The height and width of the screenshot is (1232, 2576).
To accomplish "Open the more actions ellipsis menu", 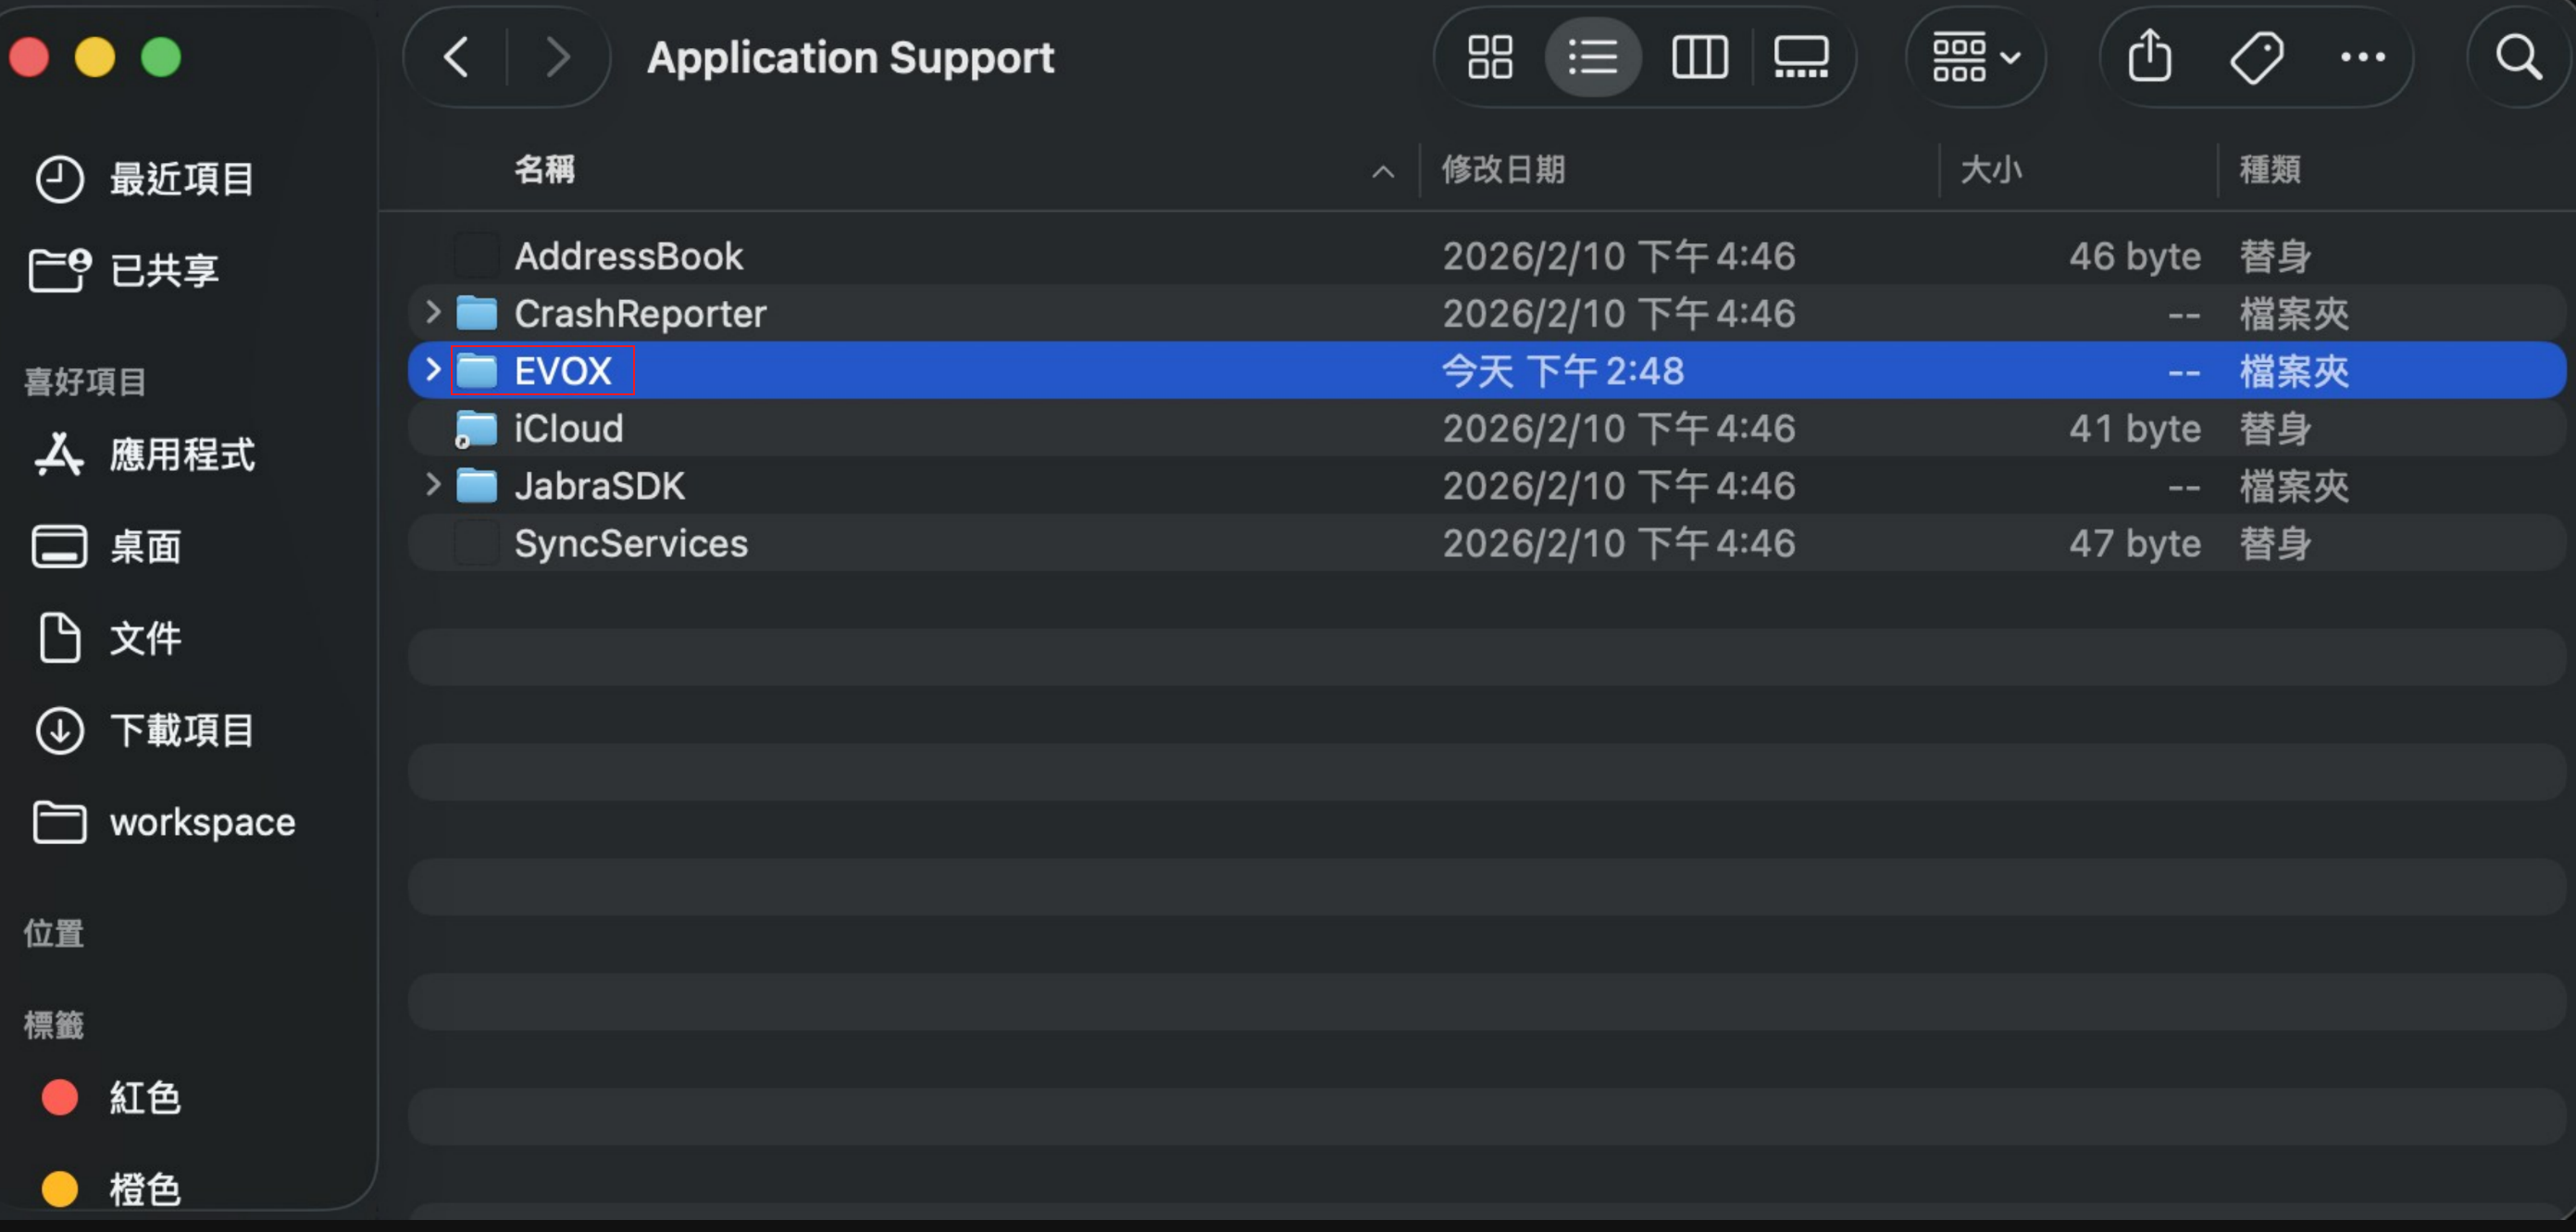I will tap(2362, 57).
